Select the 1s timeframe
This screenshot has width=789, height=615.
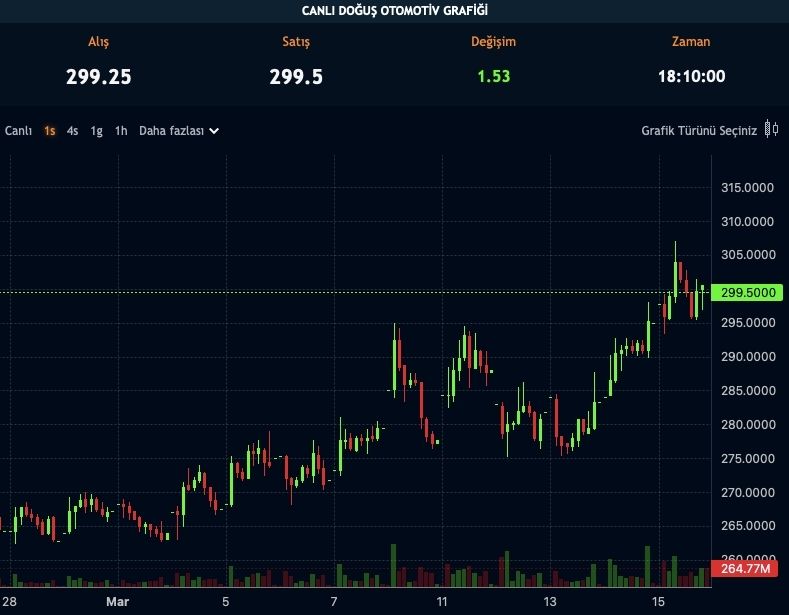[49, 131]
